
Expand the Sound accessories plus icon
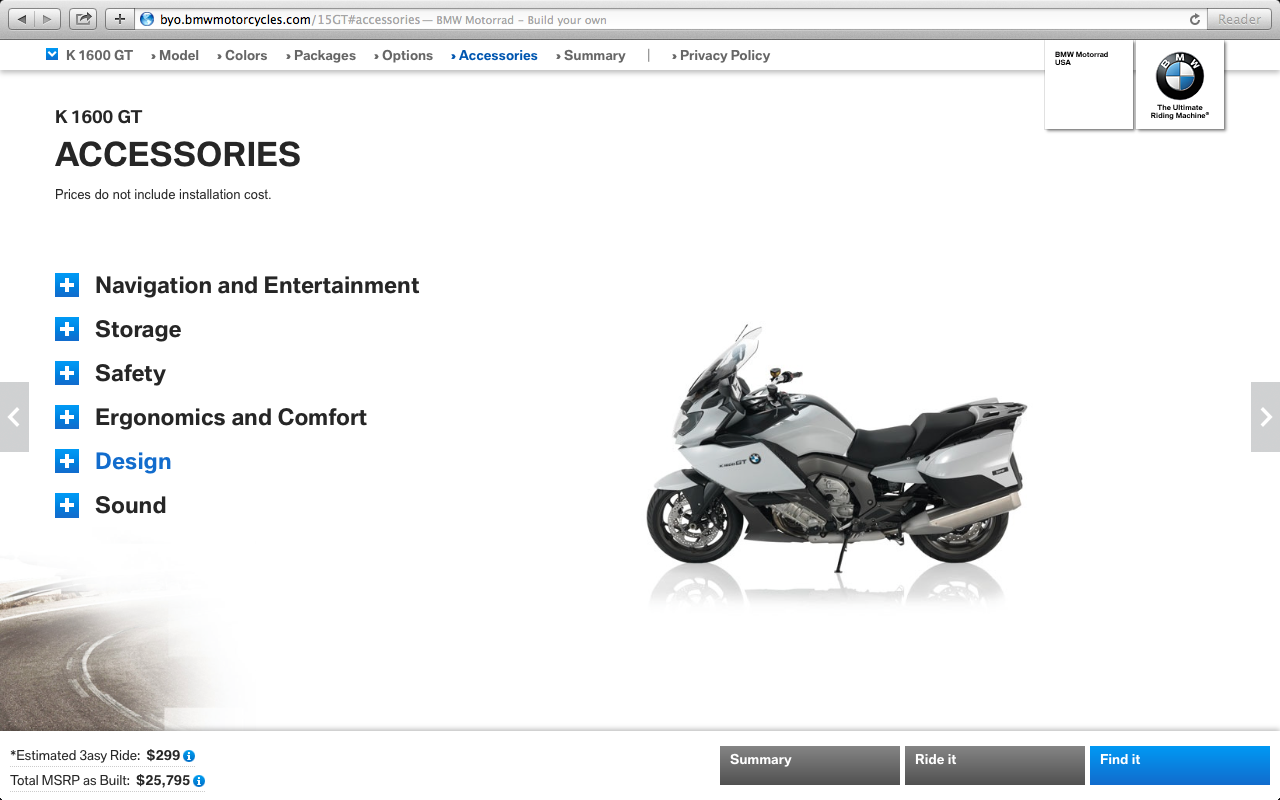tap(67, 505)
